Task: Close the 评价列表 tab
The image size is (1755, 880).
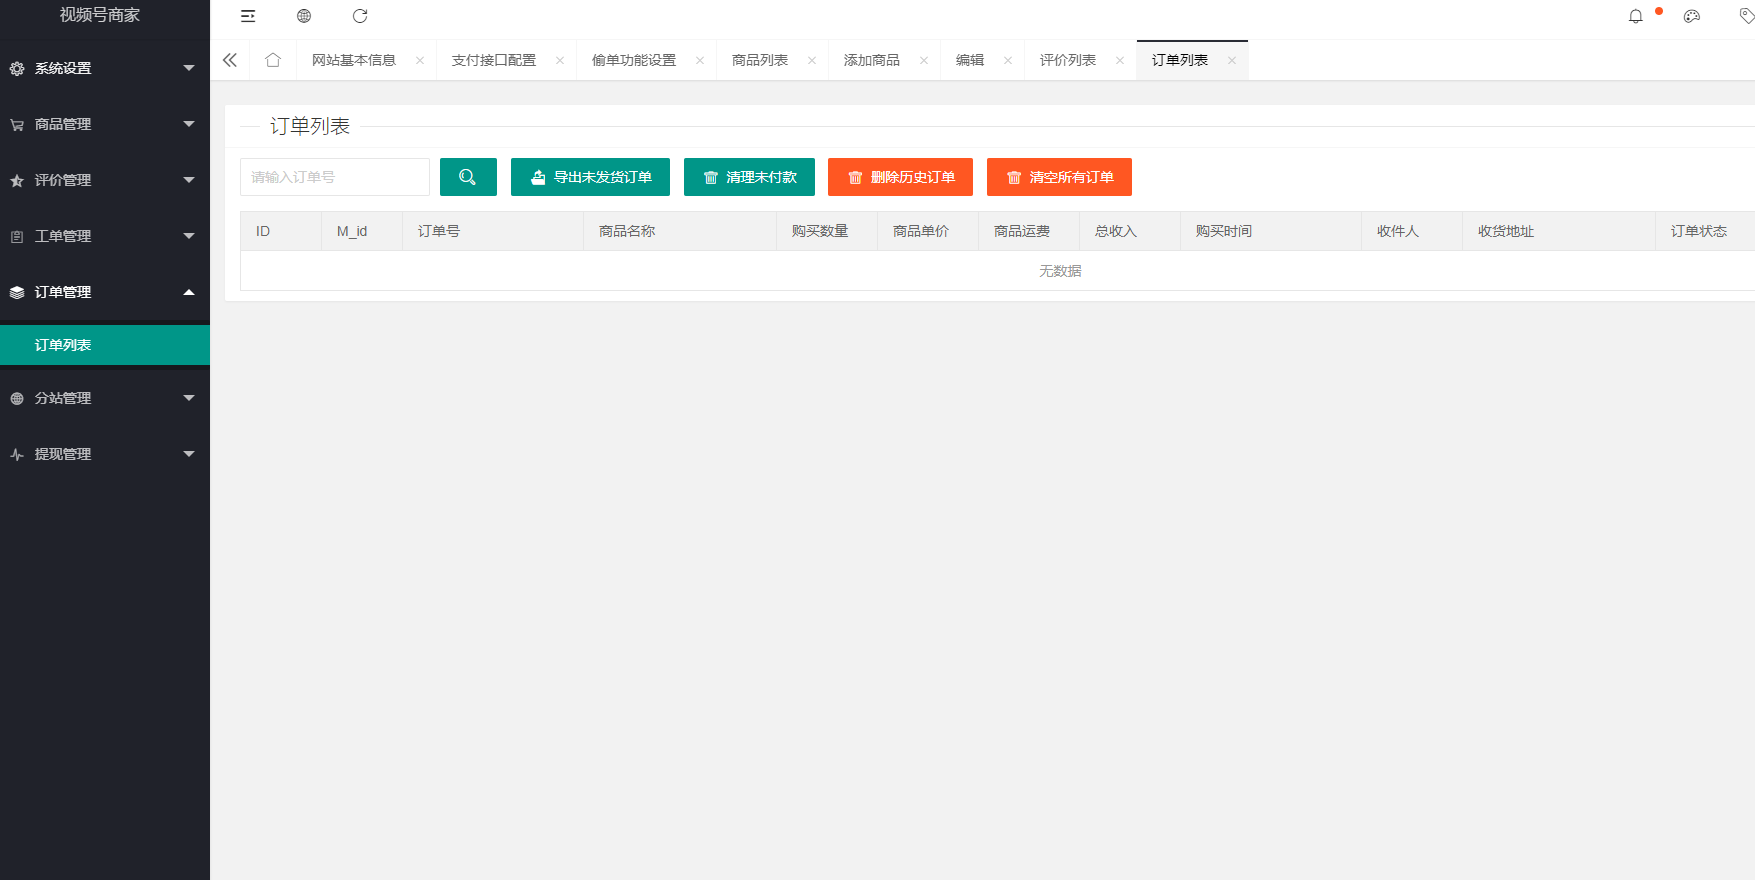Action: point(1120,60)
